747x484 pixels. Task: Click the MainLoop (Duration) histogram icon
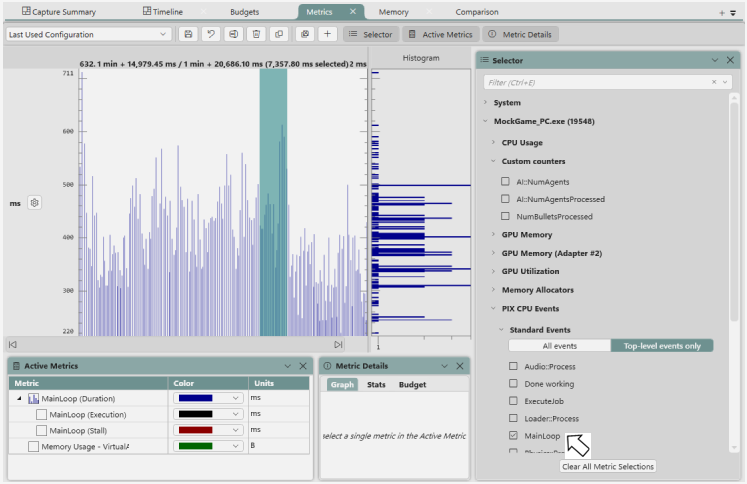(33, 398)
